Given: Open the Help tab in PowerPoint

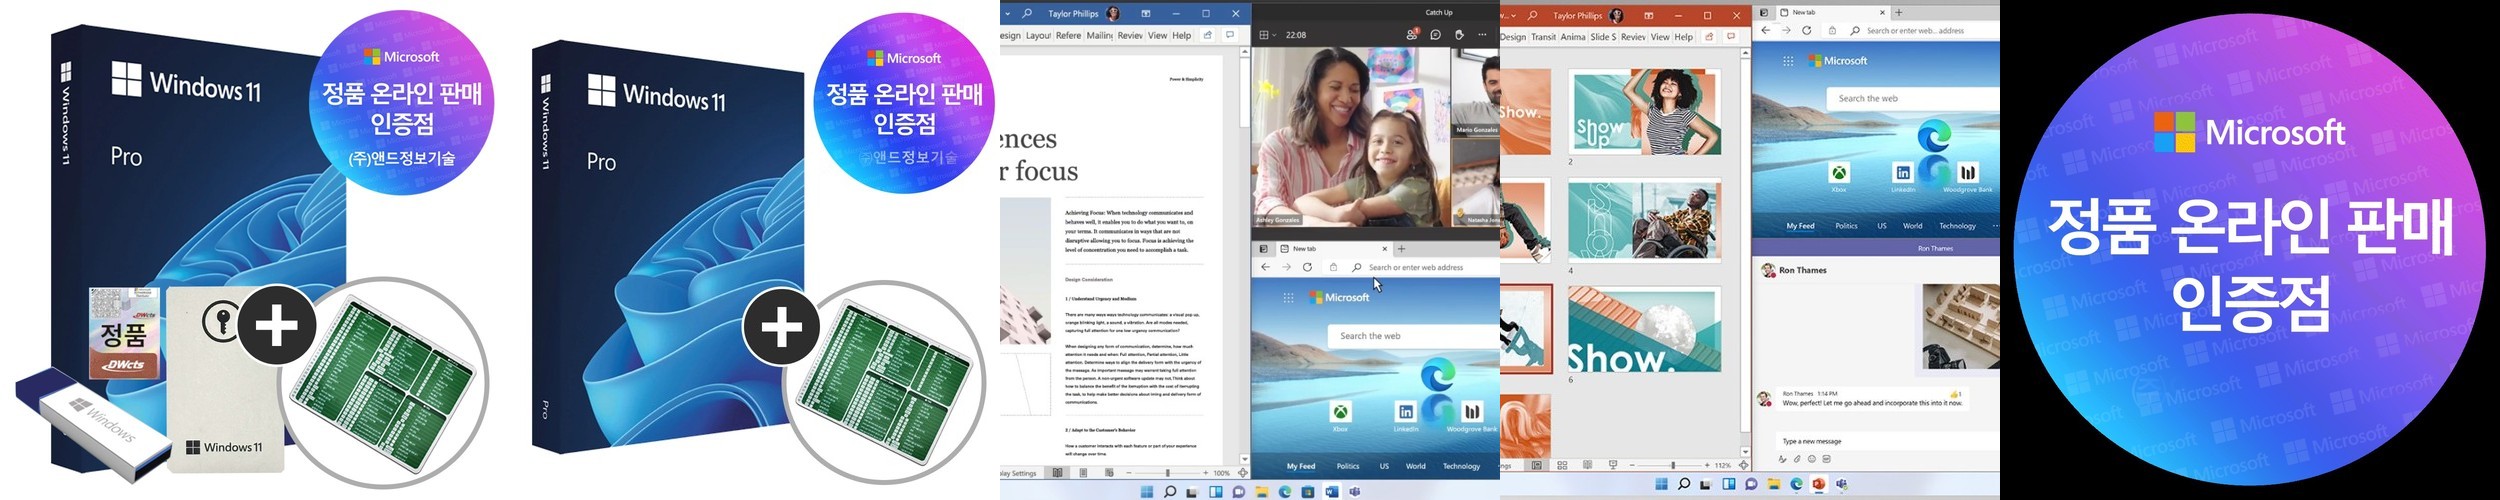Looking at the screenshot, I should tap(1684, 37).
